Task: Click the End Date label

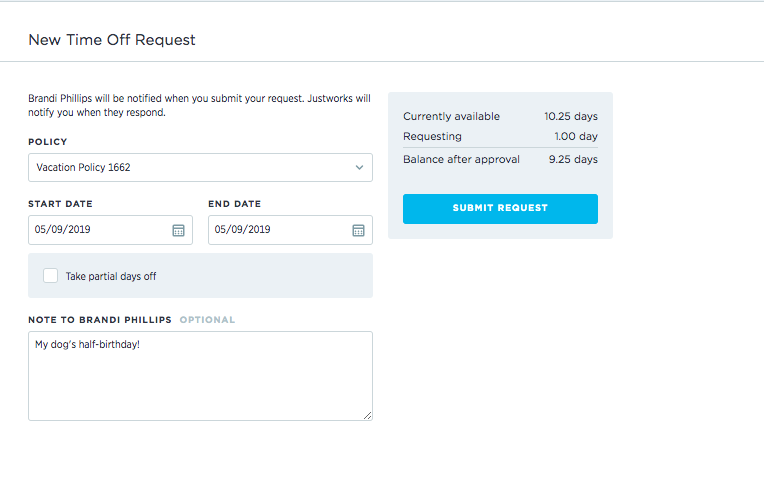Action: click(234, 204)
